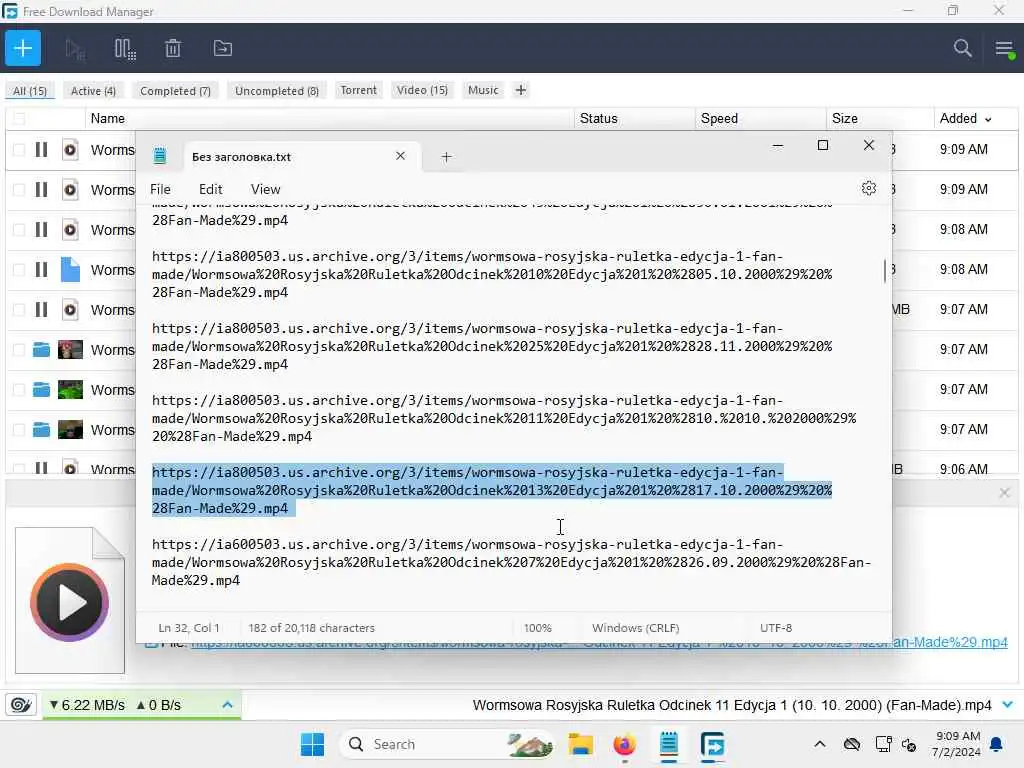Click the red video thumbnail in the downloads list
This screenshot has height=768, width=1024.
tap(71, 349)
